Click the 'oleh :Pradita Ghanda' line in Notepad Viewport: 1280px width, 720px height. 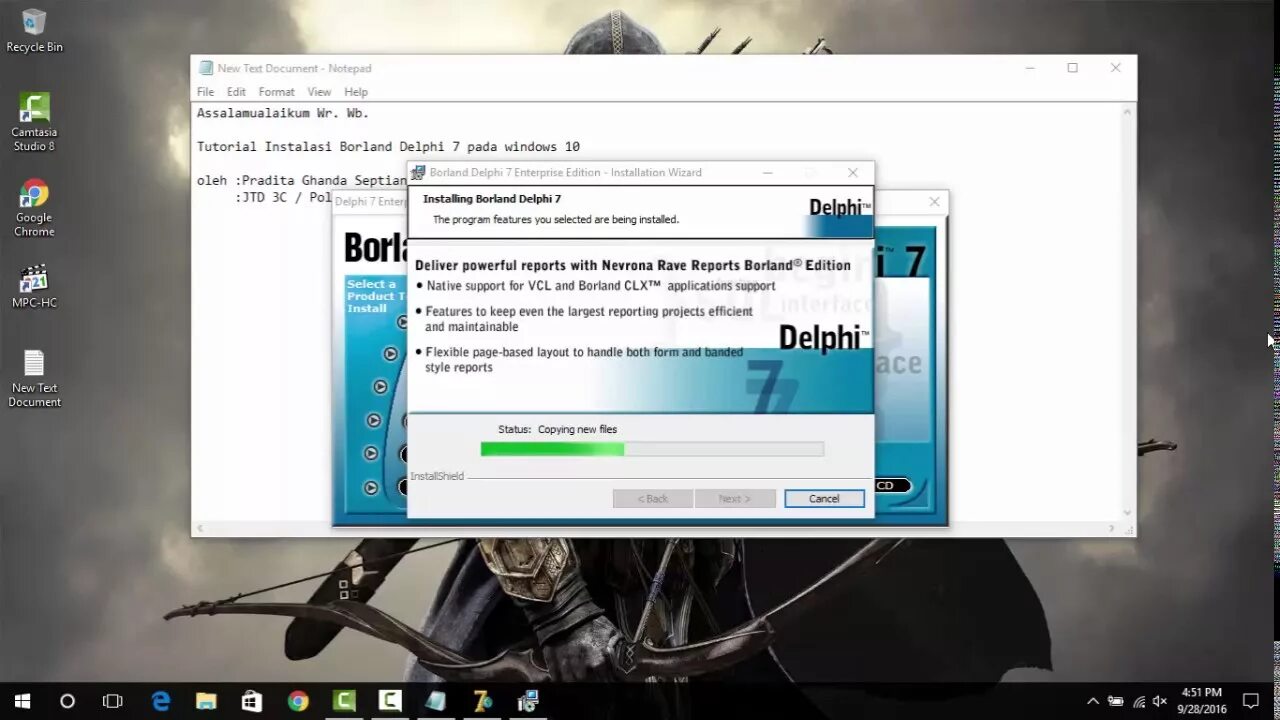[x=302, y=180]
